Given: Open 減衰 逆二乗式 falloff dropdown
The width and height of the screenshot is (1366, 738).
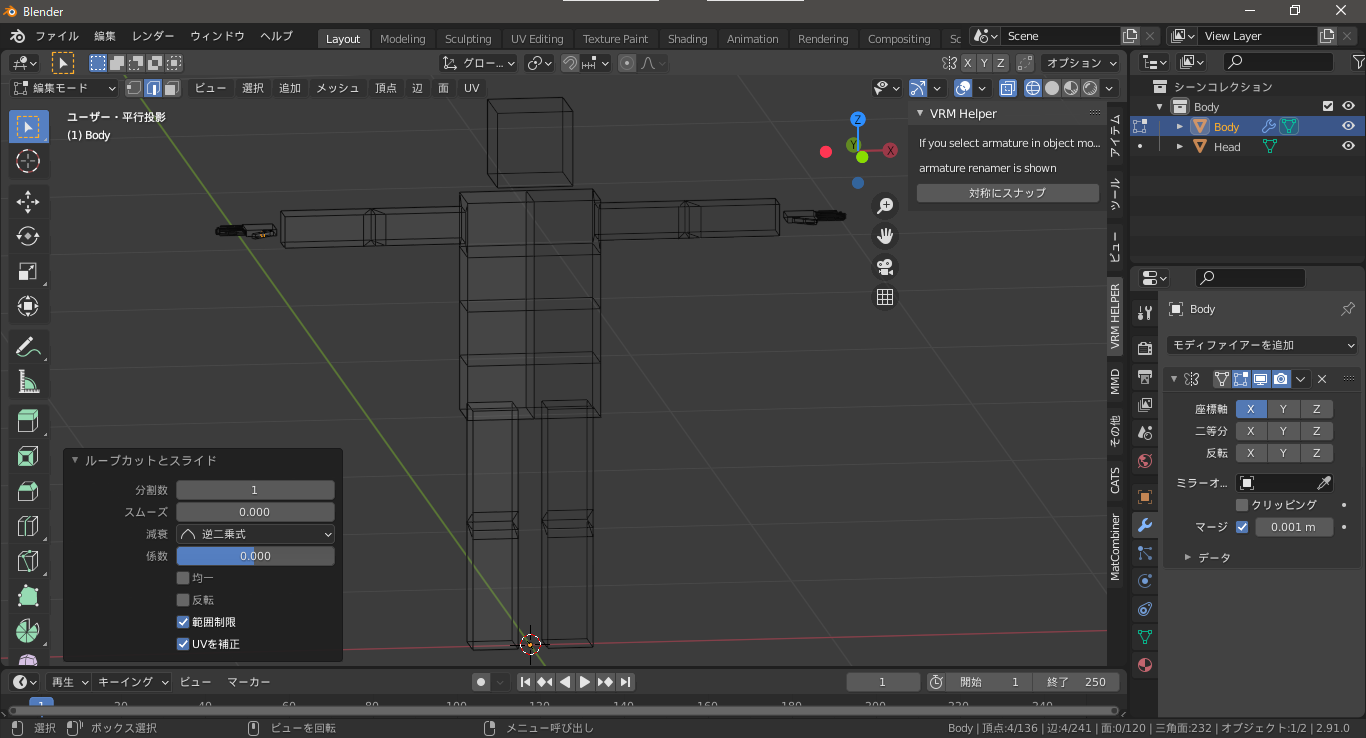Looking at the screenshot, I should 255,534.
